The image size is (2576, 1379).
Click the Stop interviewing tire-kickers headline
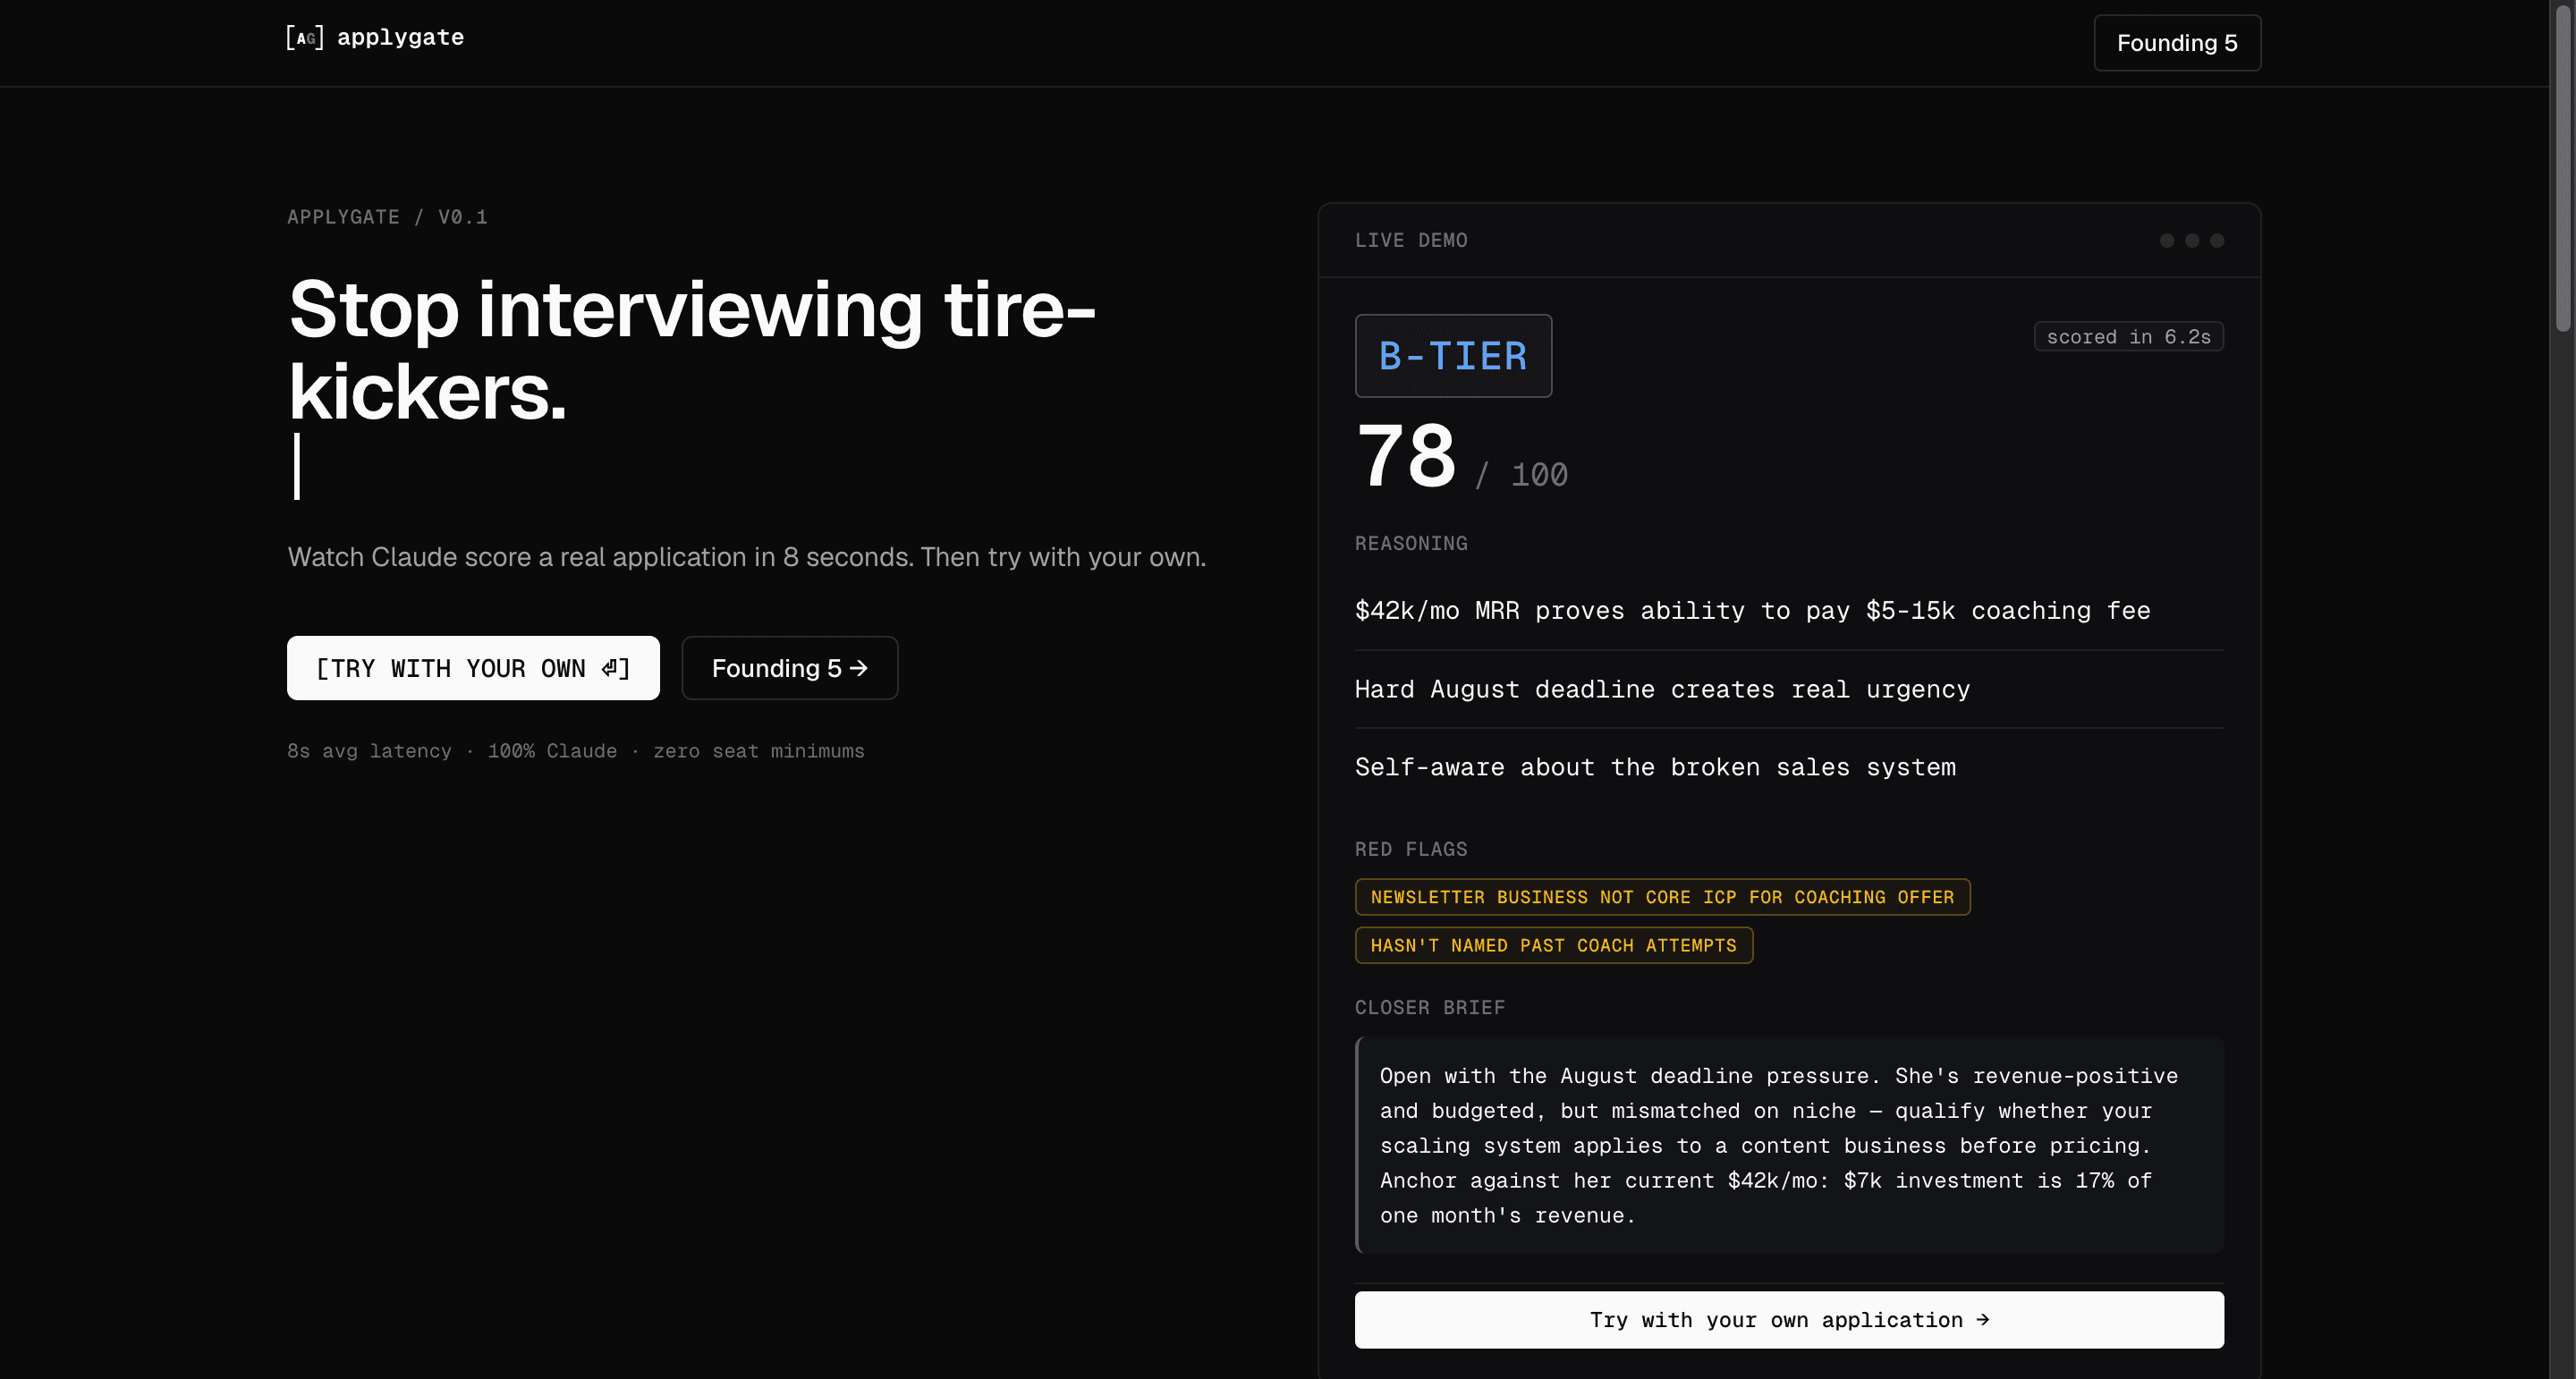[692, 350]
